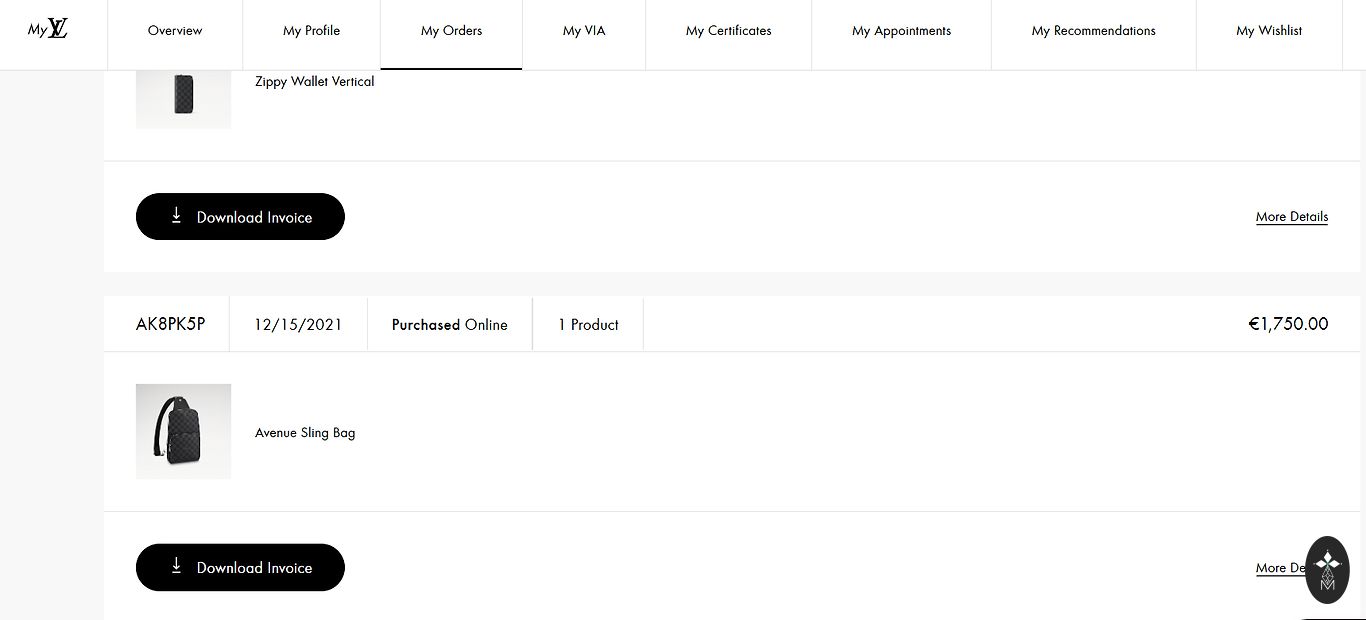Image resolution: width=1366 pixels, height=620 pixels.
Task: Click the Zippy Wallet Vertical thumbnail
Action: point(183,99)
